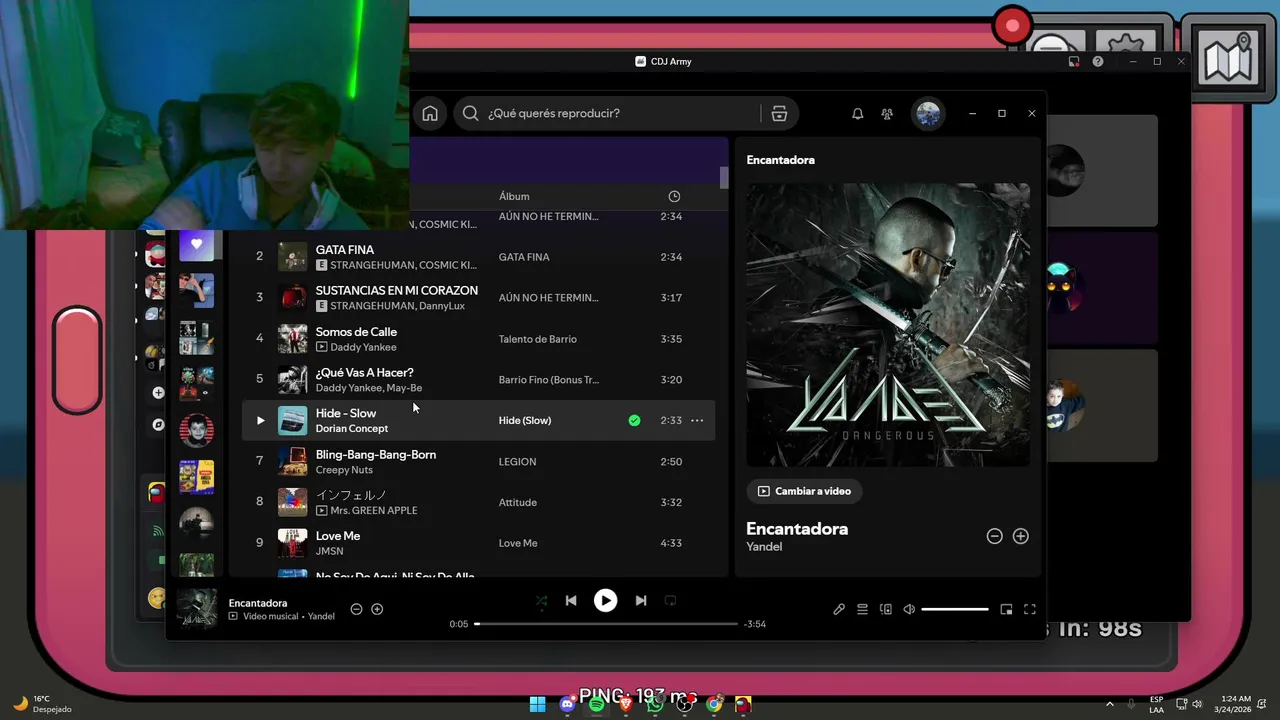Open the Browse icon beside the search bar
The width and height of the screenshot is (1280, 720).
(779, 113)
